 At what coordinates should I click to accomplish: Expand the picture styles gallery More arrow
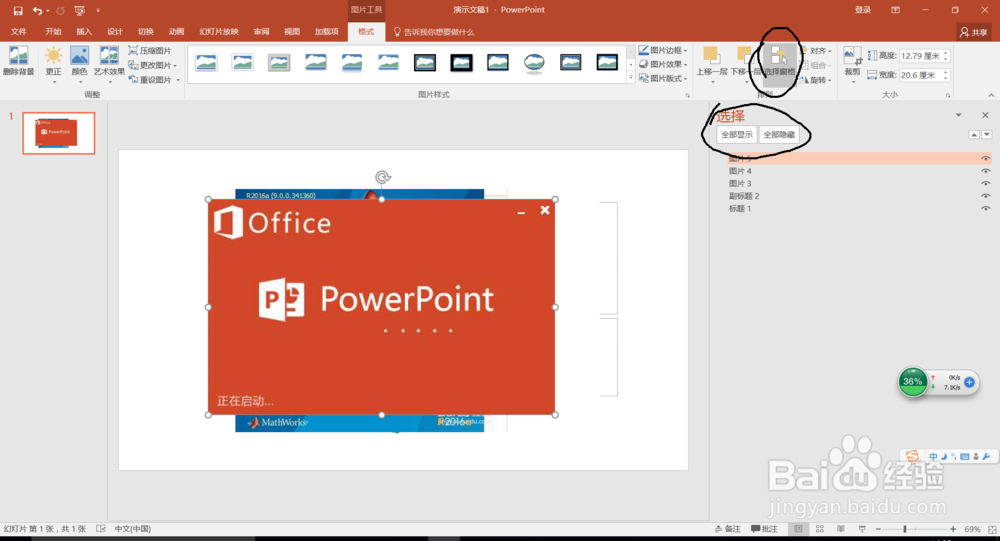631,78
